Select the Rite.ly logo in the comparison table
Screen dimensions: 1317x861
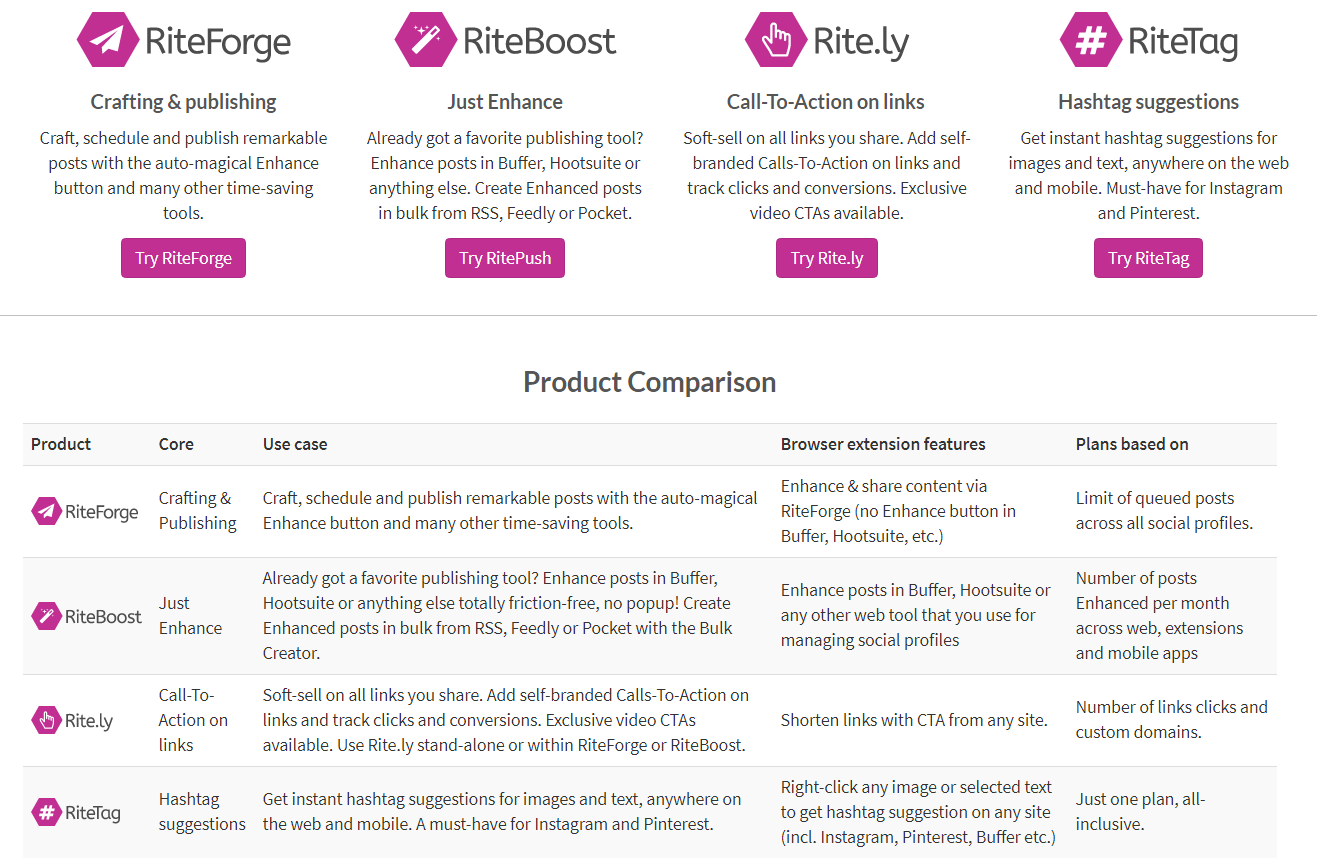pyautogui.click(x=72, y=720)
